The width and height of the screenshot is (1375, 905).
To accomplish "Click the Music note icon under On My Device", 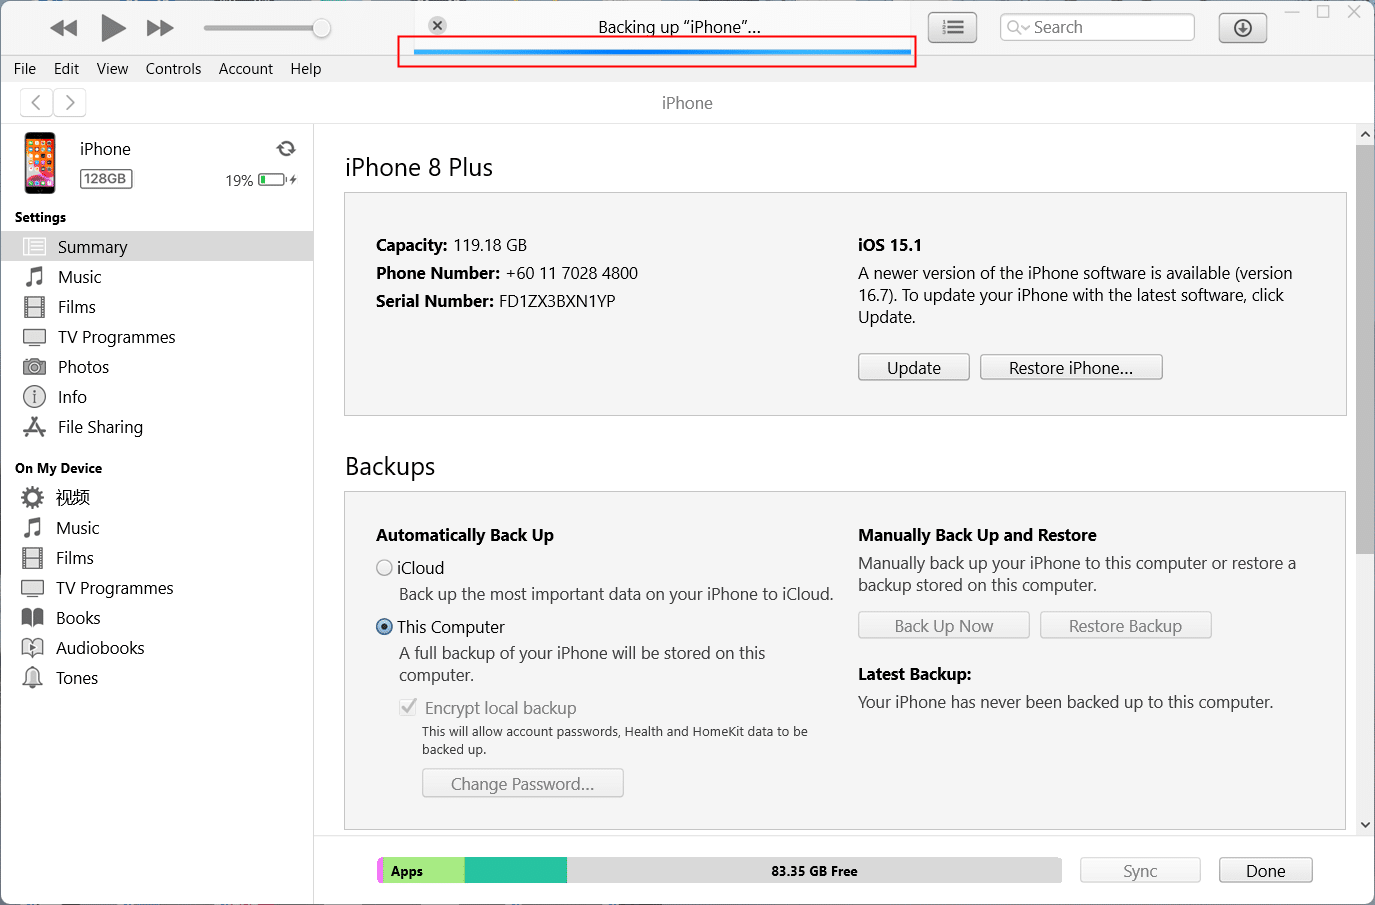I will click(33, 527).
